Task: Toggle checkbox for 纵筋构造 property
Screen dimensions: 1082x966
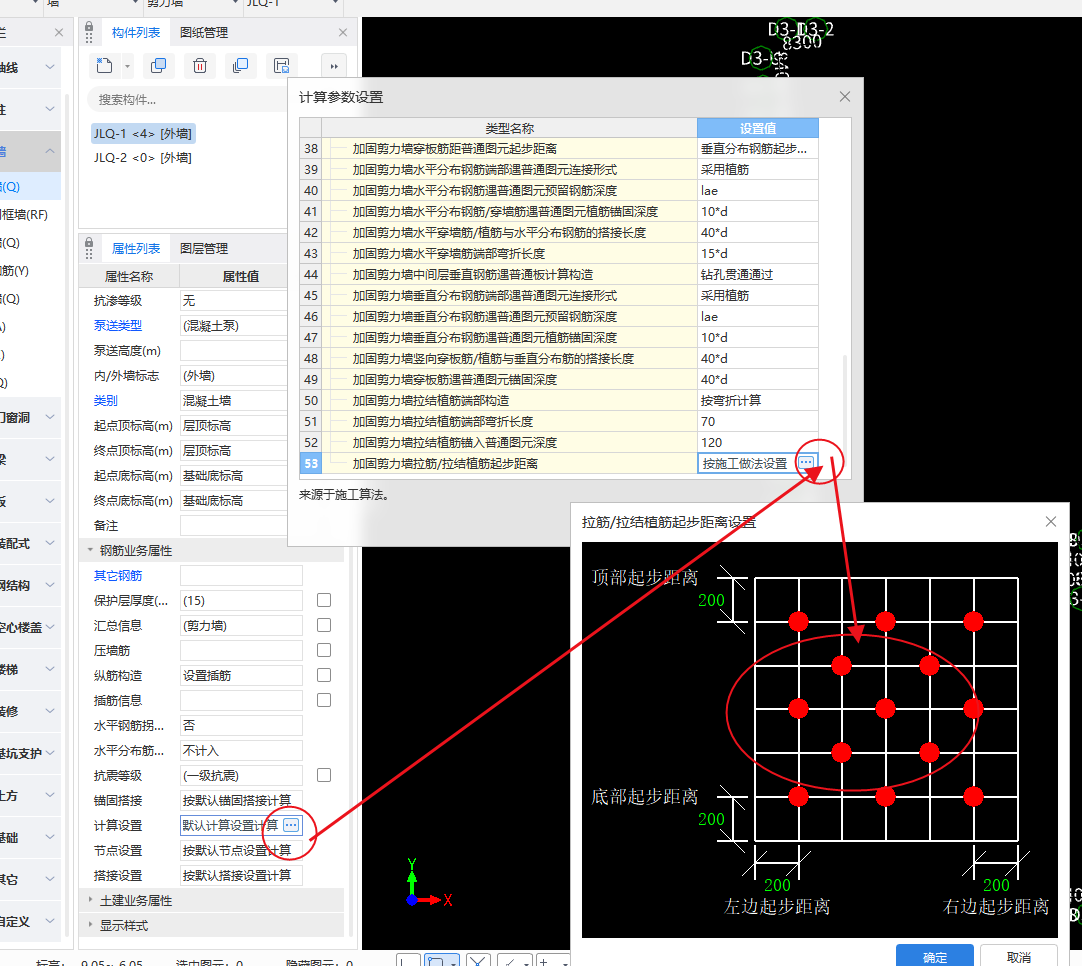Action: click(x=324, y=675)
